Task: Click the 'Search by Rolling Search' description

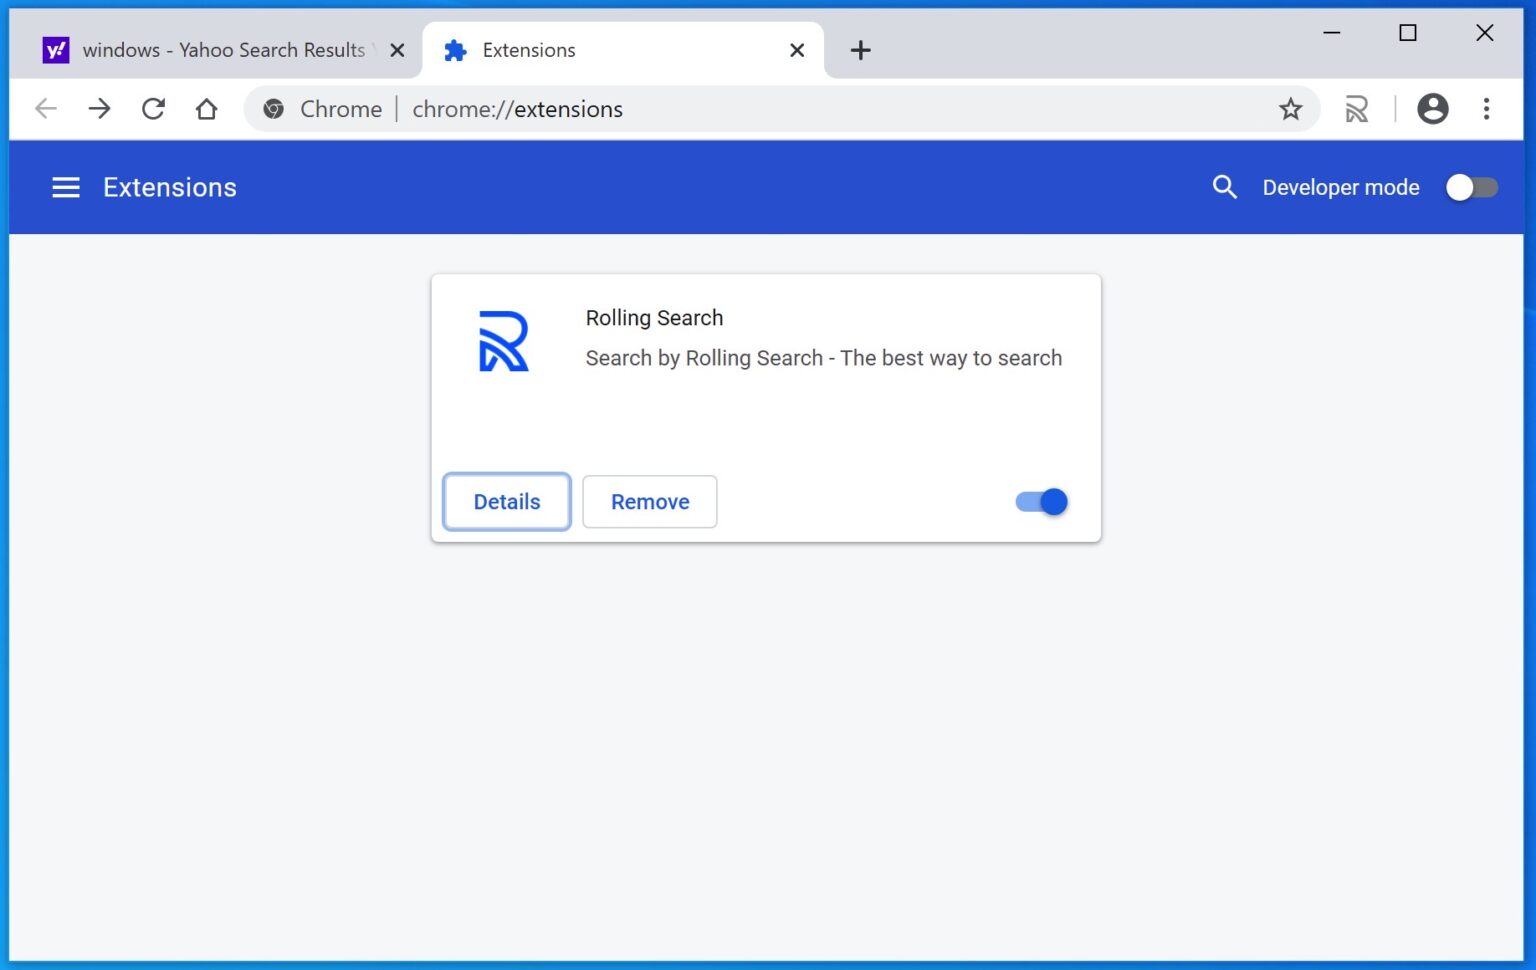Action: [x=824, y=358]
